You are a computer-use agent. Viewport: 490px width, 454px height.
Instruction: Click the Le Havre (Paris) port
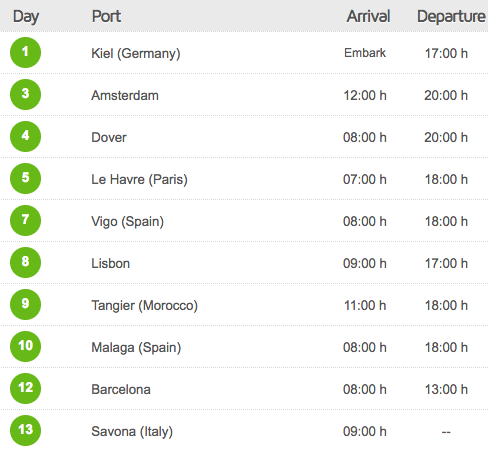click(139, 180)
